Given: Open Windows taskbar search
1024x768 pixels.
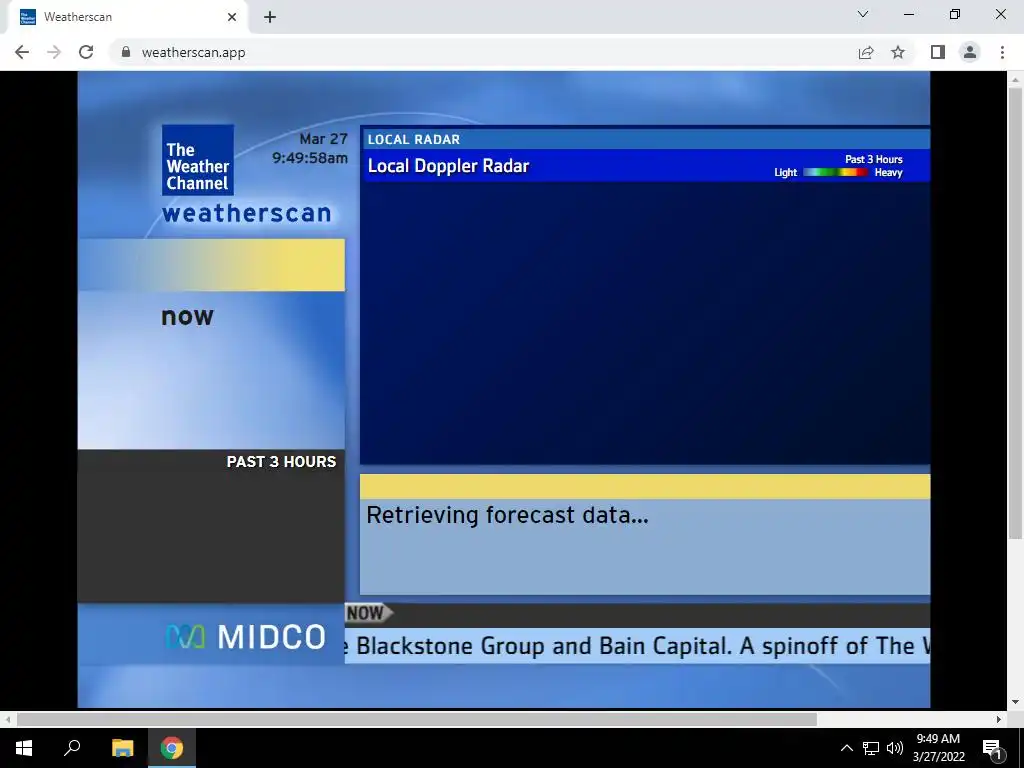Looking at the screenshot, I should click(72, 748).
